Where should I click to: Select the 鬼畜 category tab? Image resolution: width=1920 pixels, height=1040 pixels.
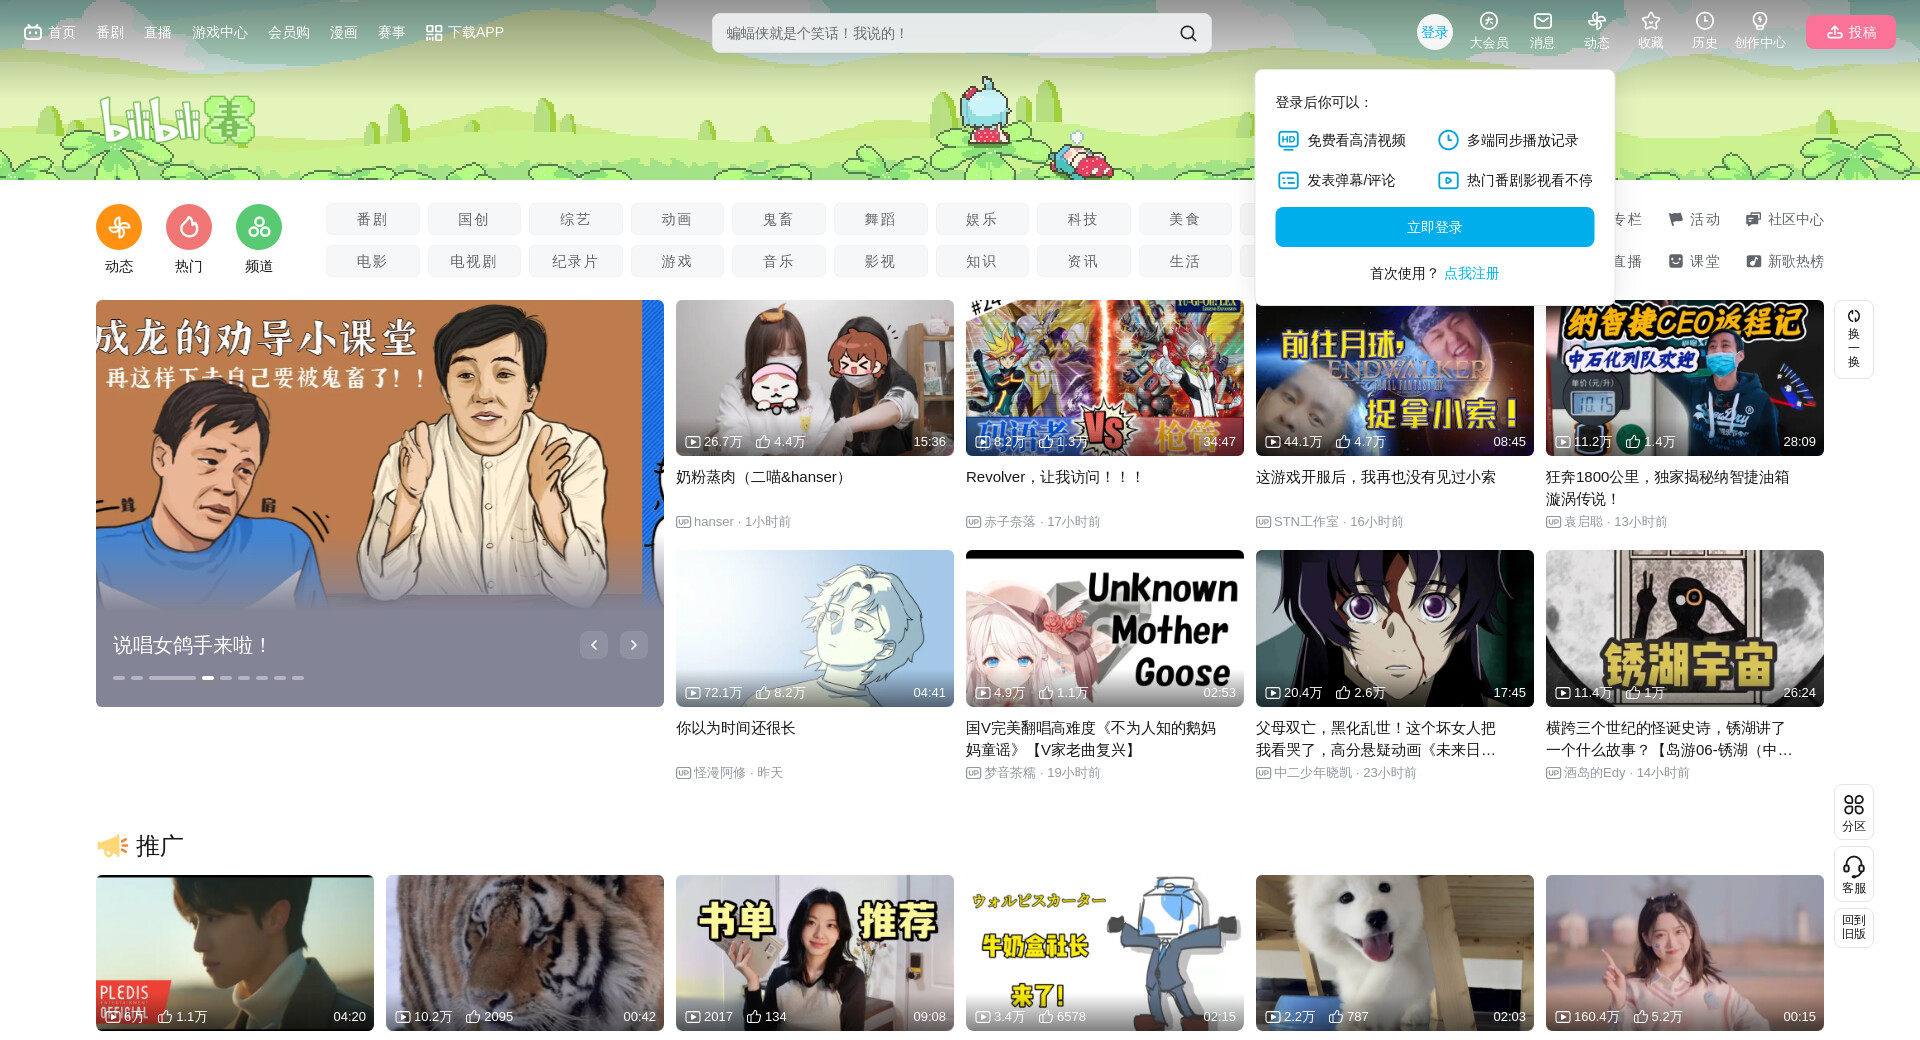point(779,219)
